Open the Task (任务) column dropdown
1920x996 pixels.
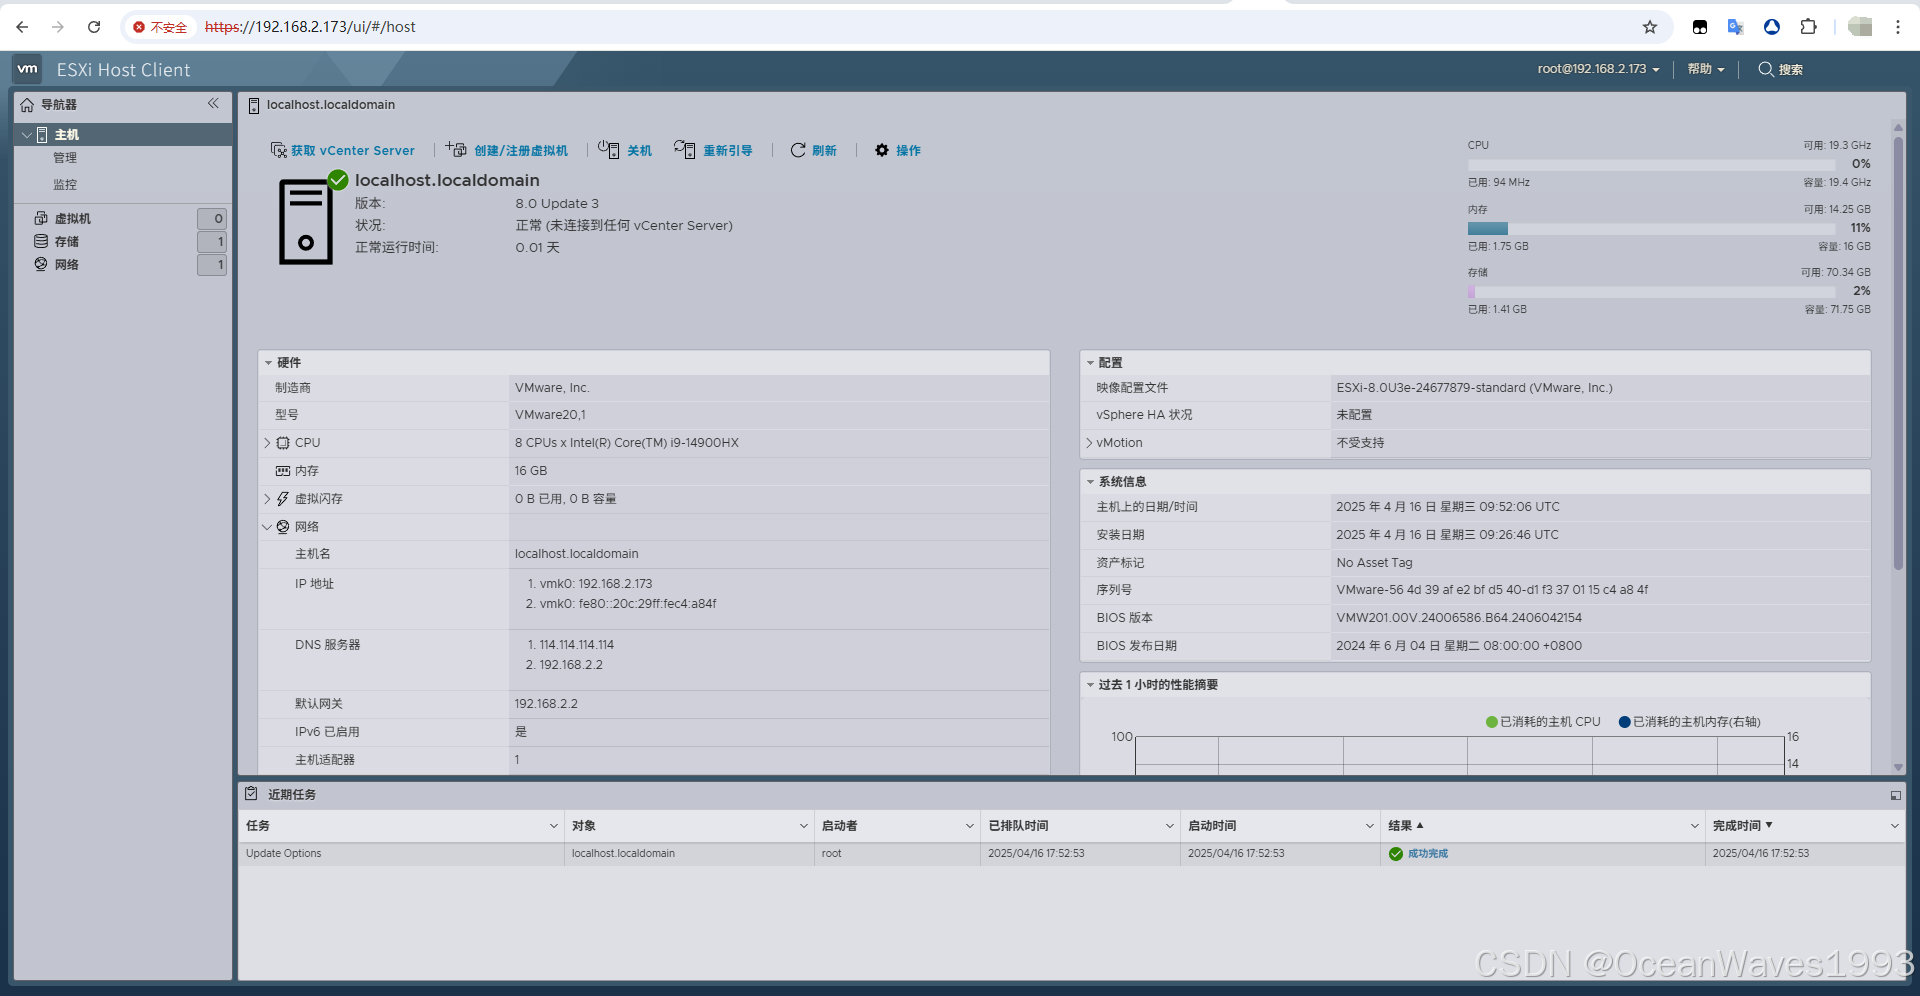point(553,826)
